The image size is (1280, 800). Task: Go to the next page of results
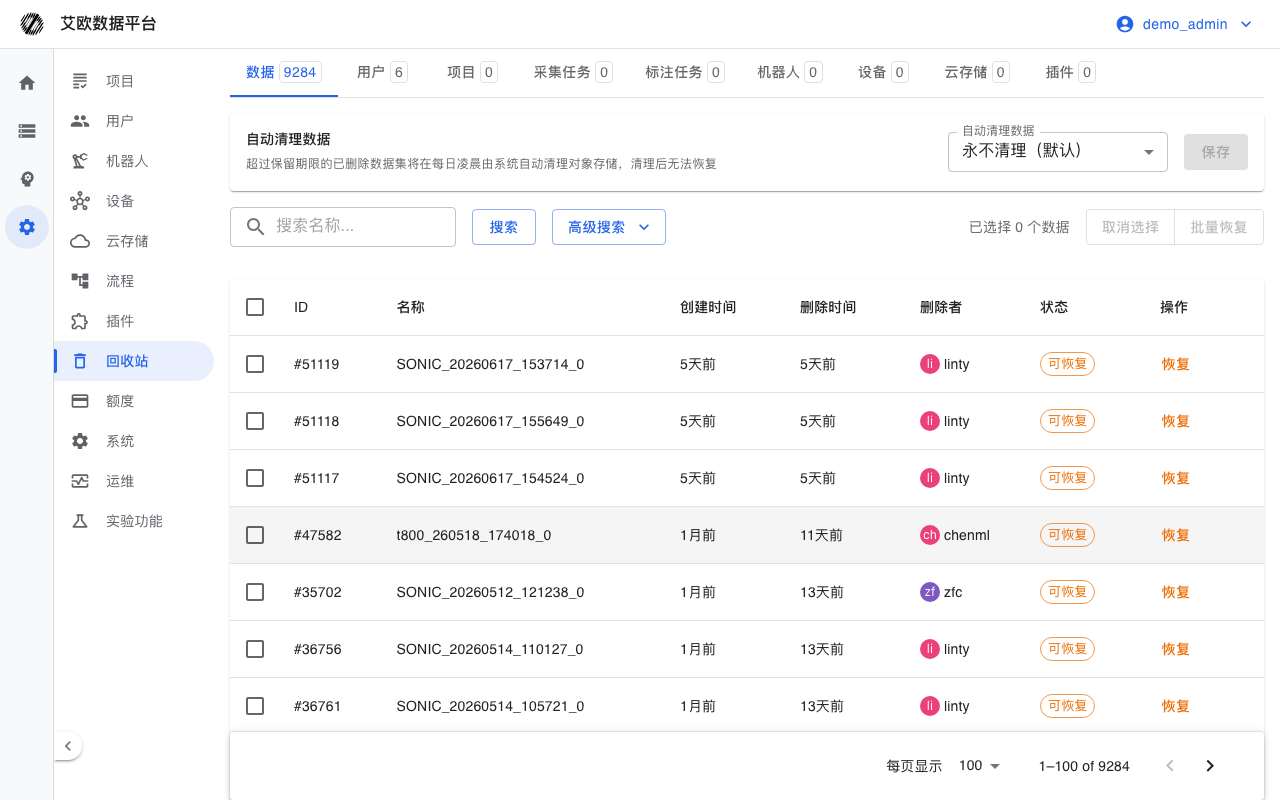tap(1210, 766)
